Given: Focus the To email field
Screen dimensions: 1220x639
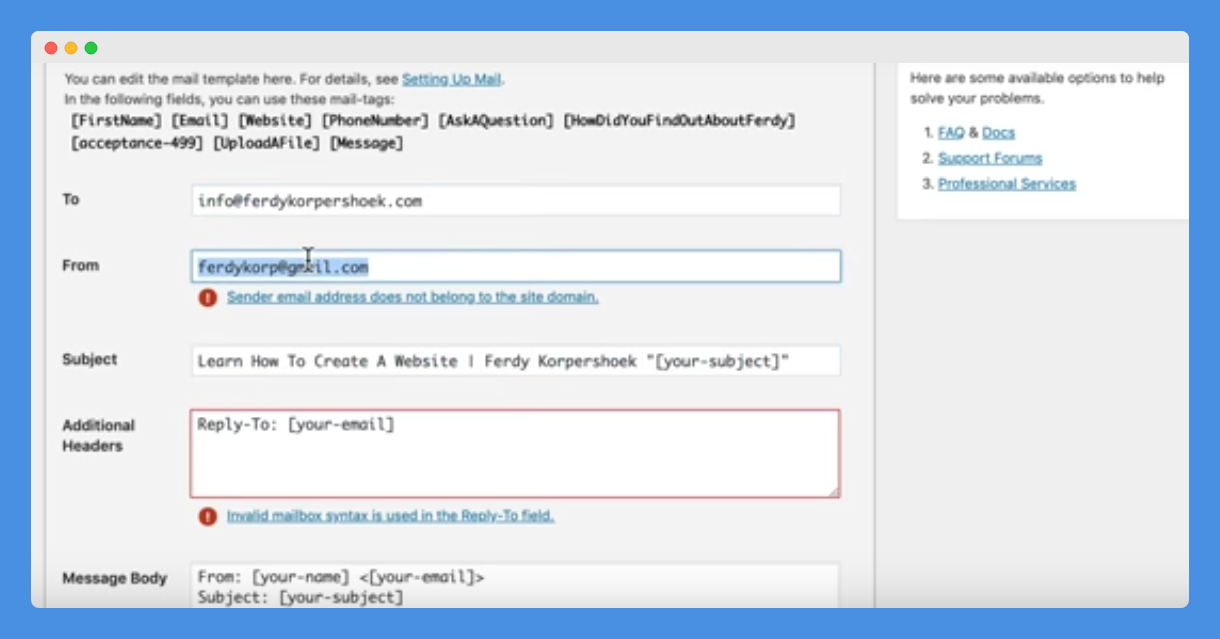Looking at the screenshot, I should [516, 200].
